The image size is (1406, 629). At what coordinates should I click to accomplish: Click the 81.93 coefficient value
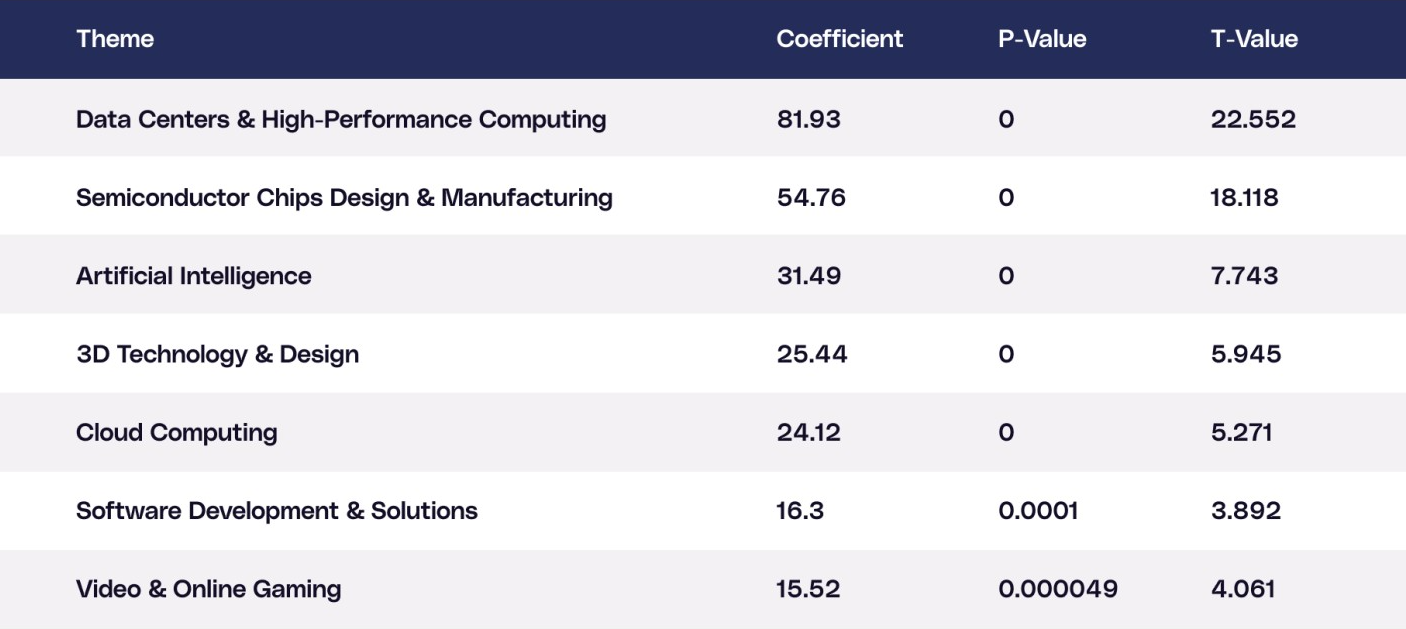(x=809, y=120)
